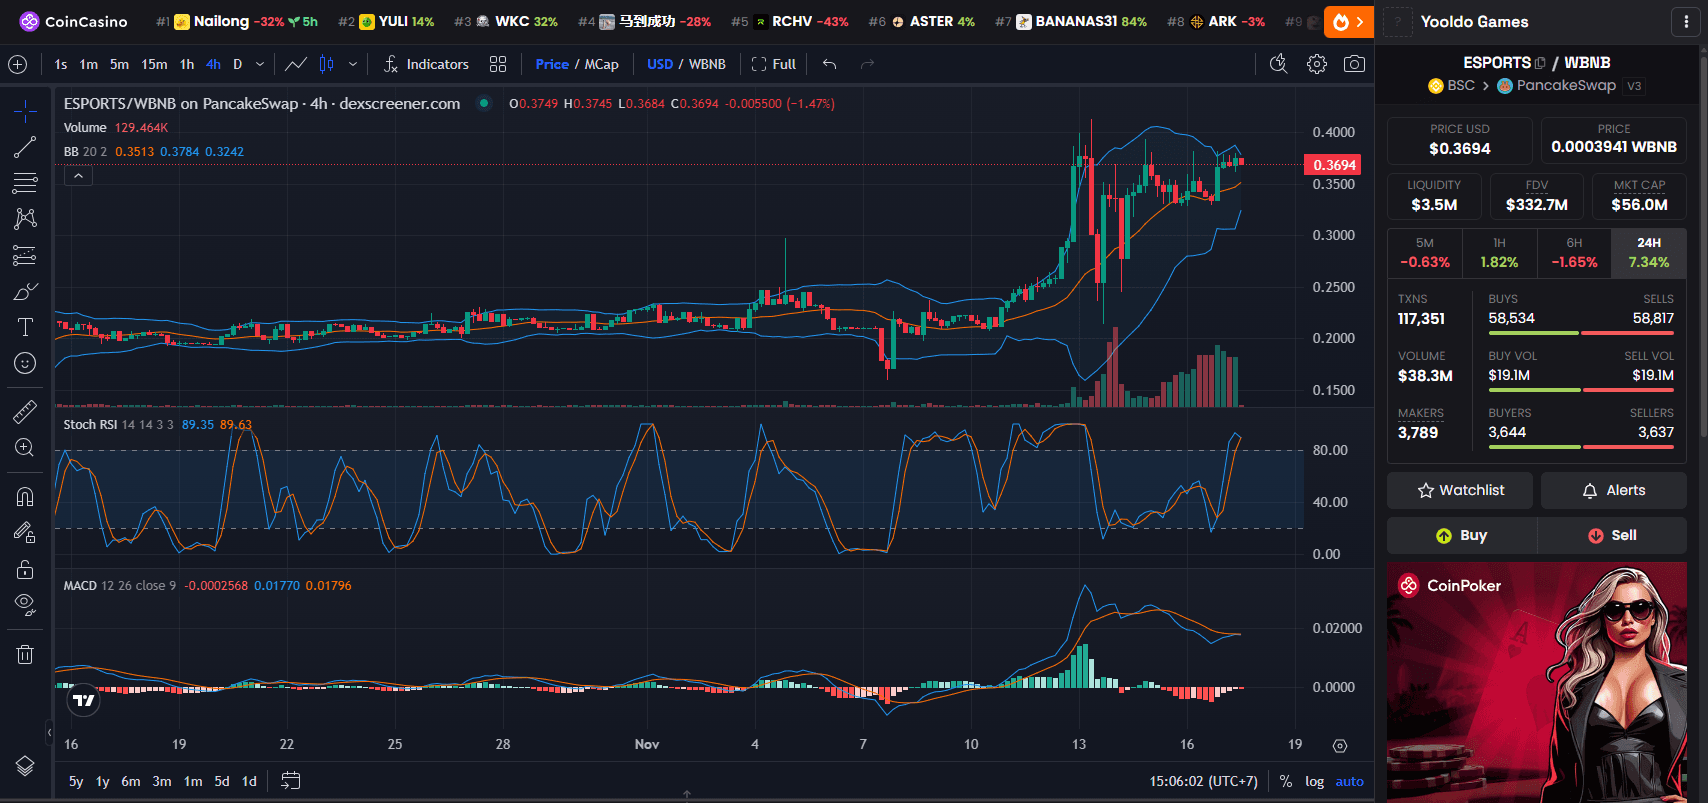Expand the timeframe dropdown chevron

(260, 64)
